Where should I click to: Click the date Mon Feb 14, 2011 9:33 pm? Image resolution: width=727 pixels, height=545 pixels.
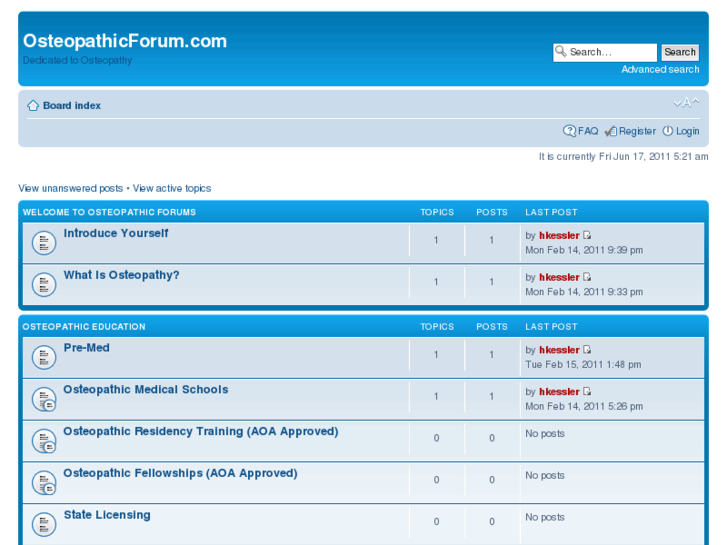[x=584, y=292]
